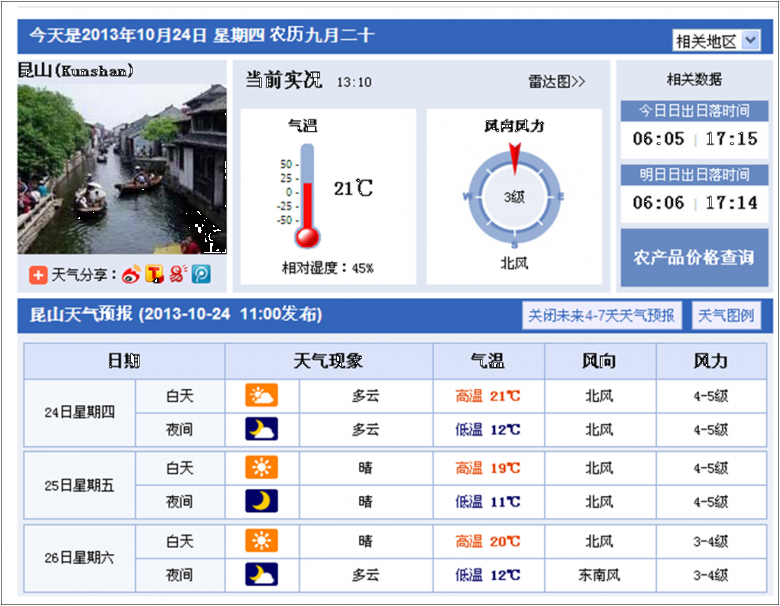The height and width of the screenshot is (606, 780).
Task: Click the 25日星期五 date cell
Action: (80, 485)
